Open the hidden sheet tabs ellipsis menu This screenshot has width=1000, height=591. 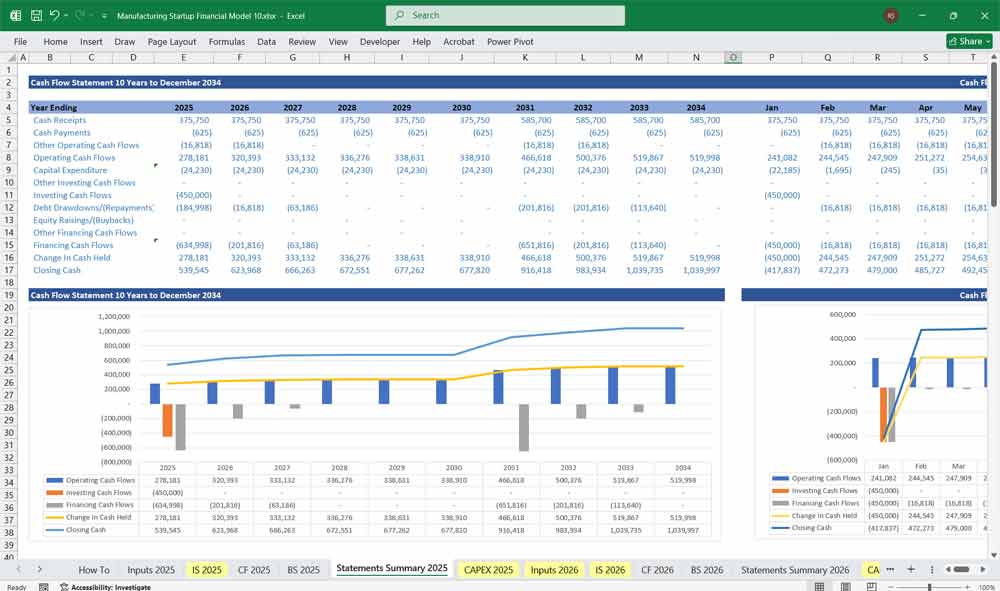(x=890, y=569)
